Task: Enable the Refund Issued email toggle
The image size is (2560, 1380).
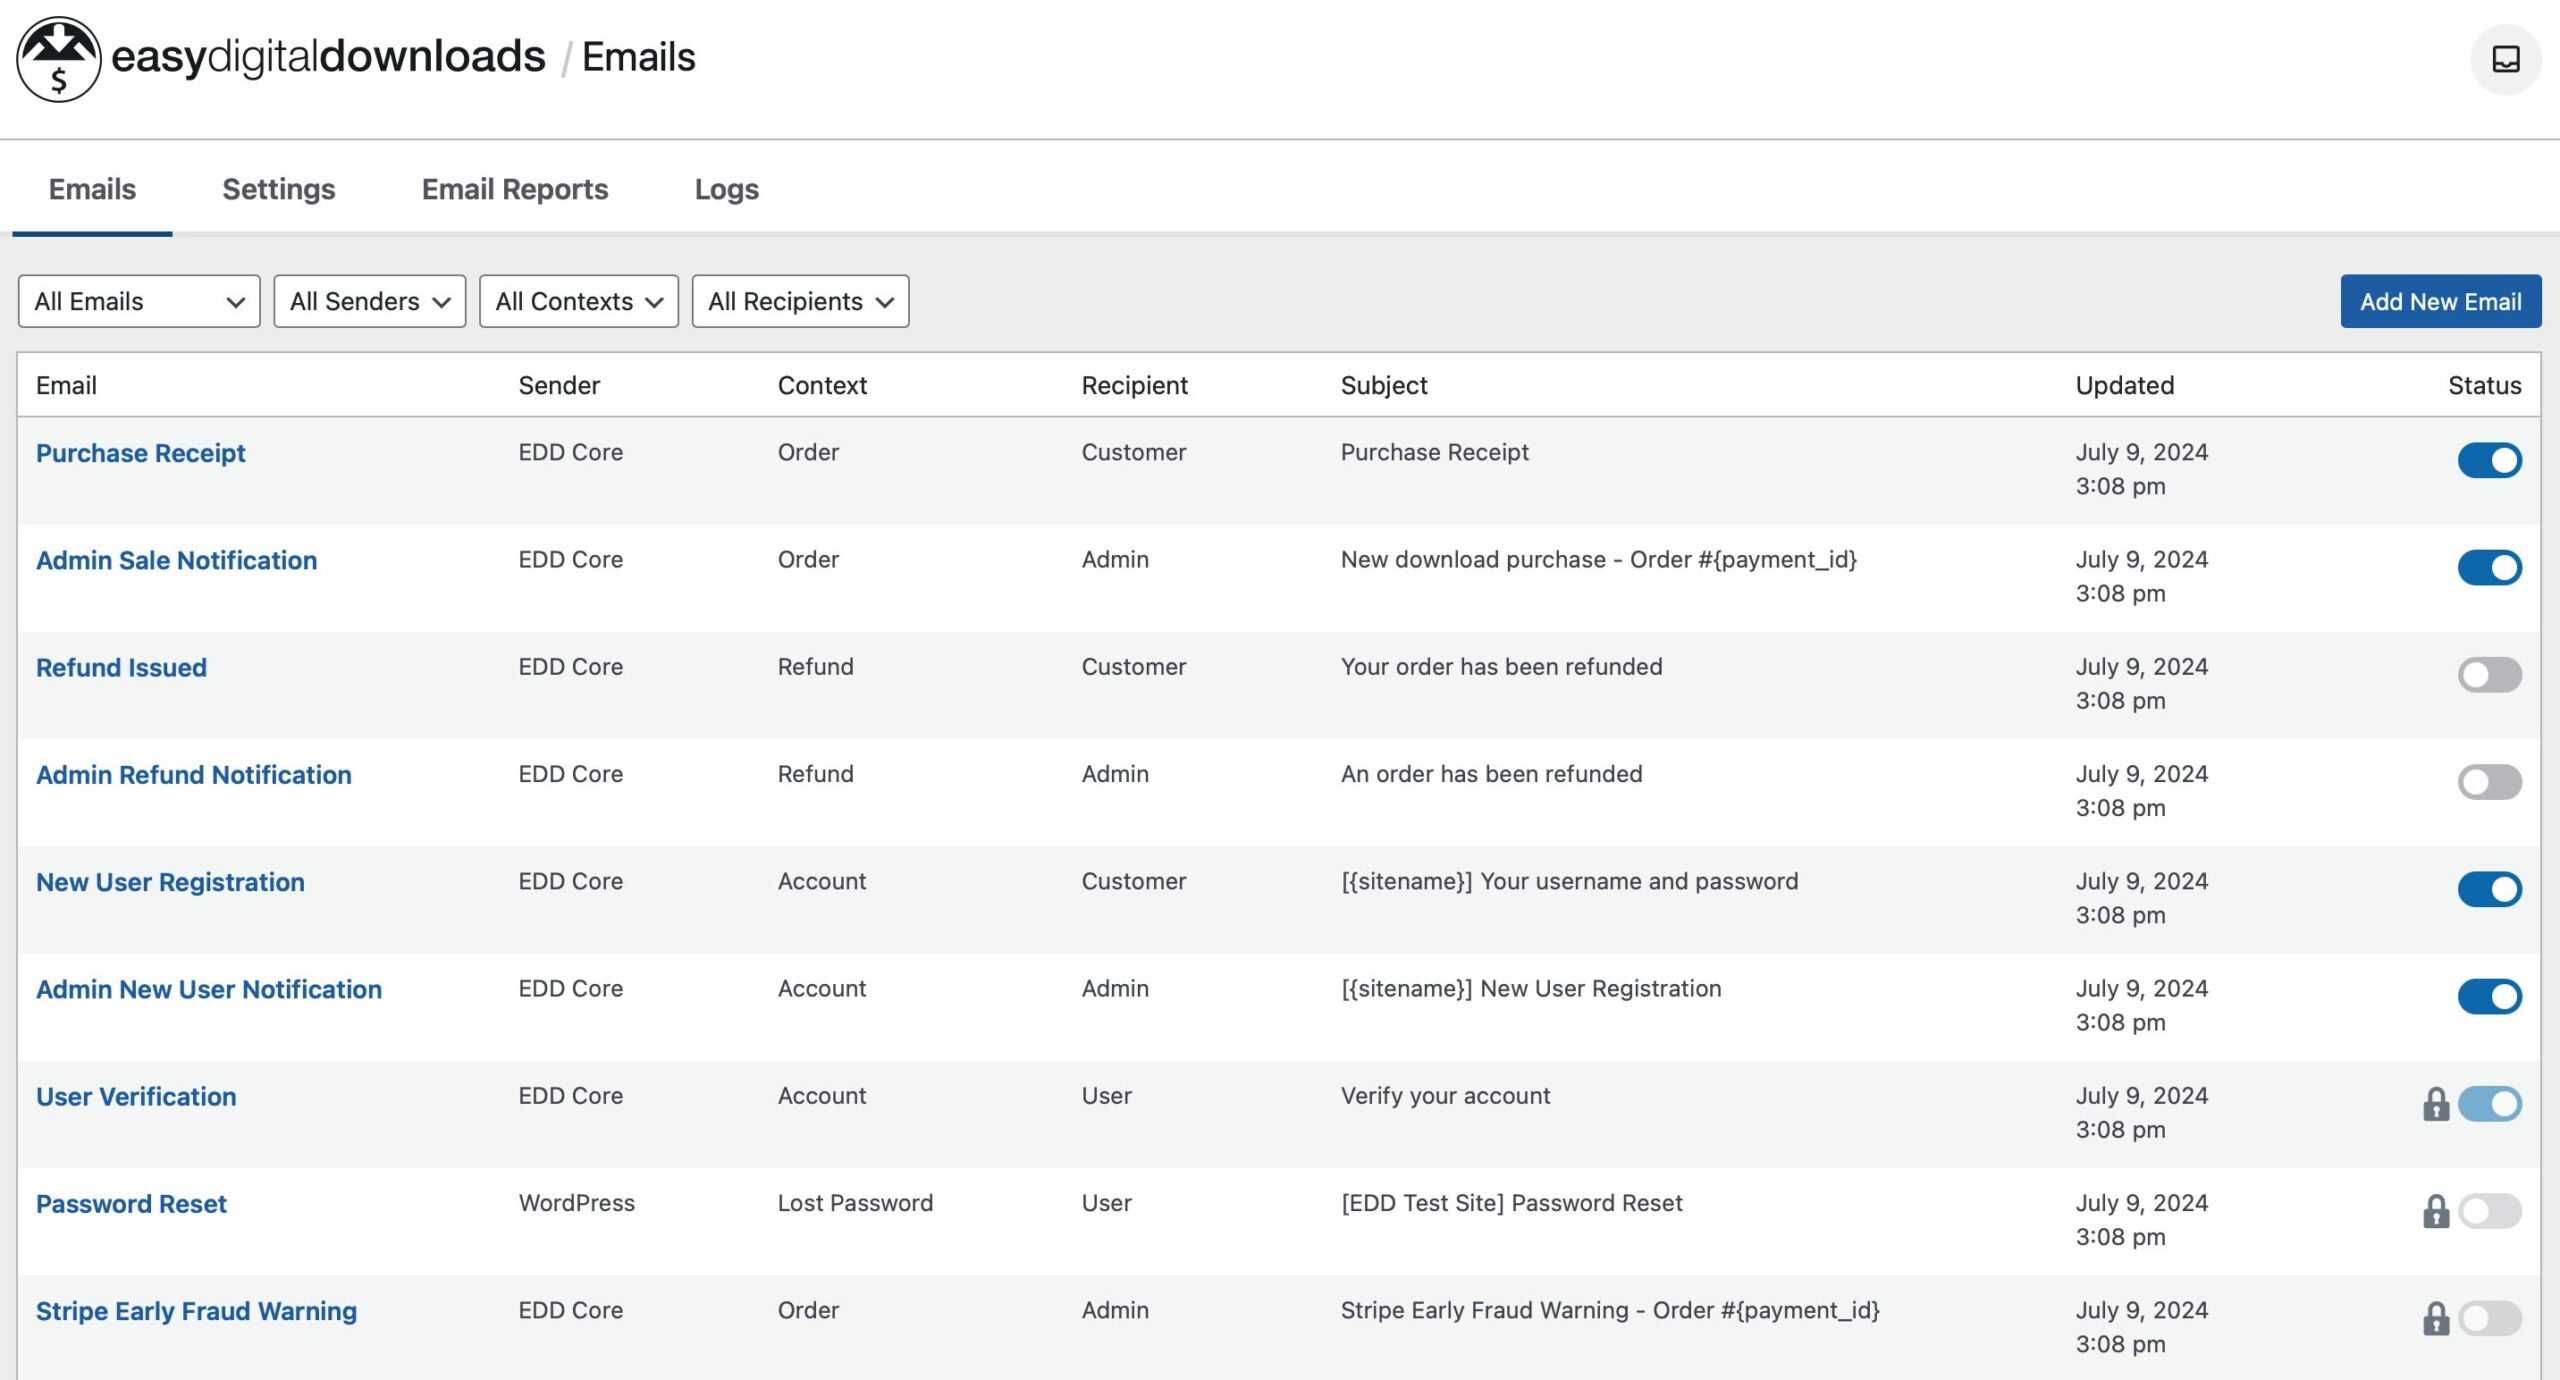Action: point(2489,675)
